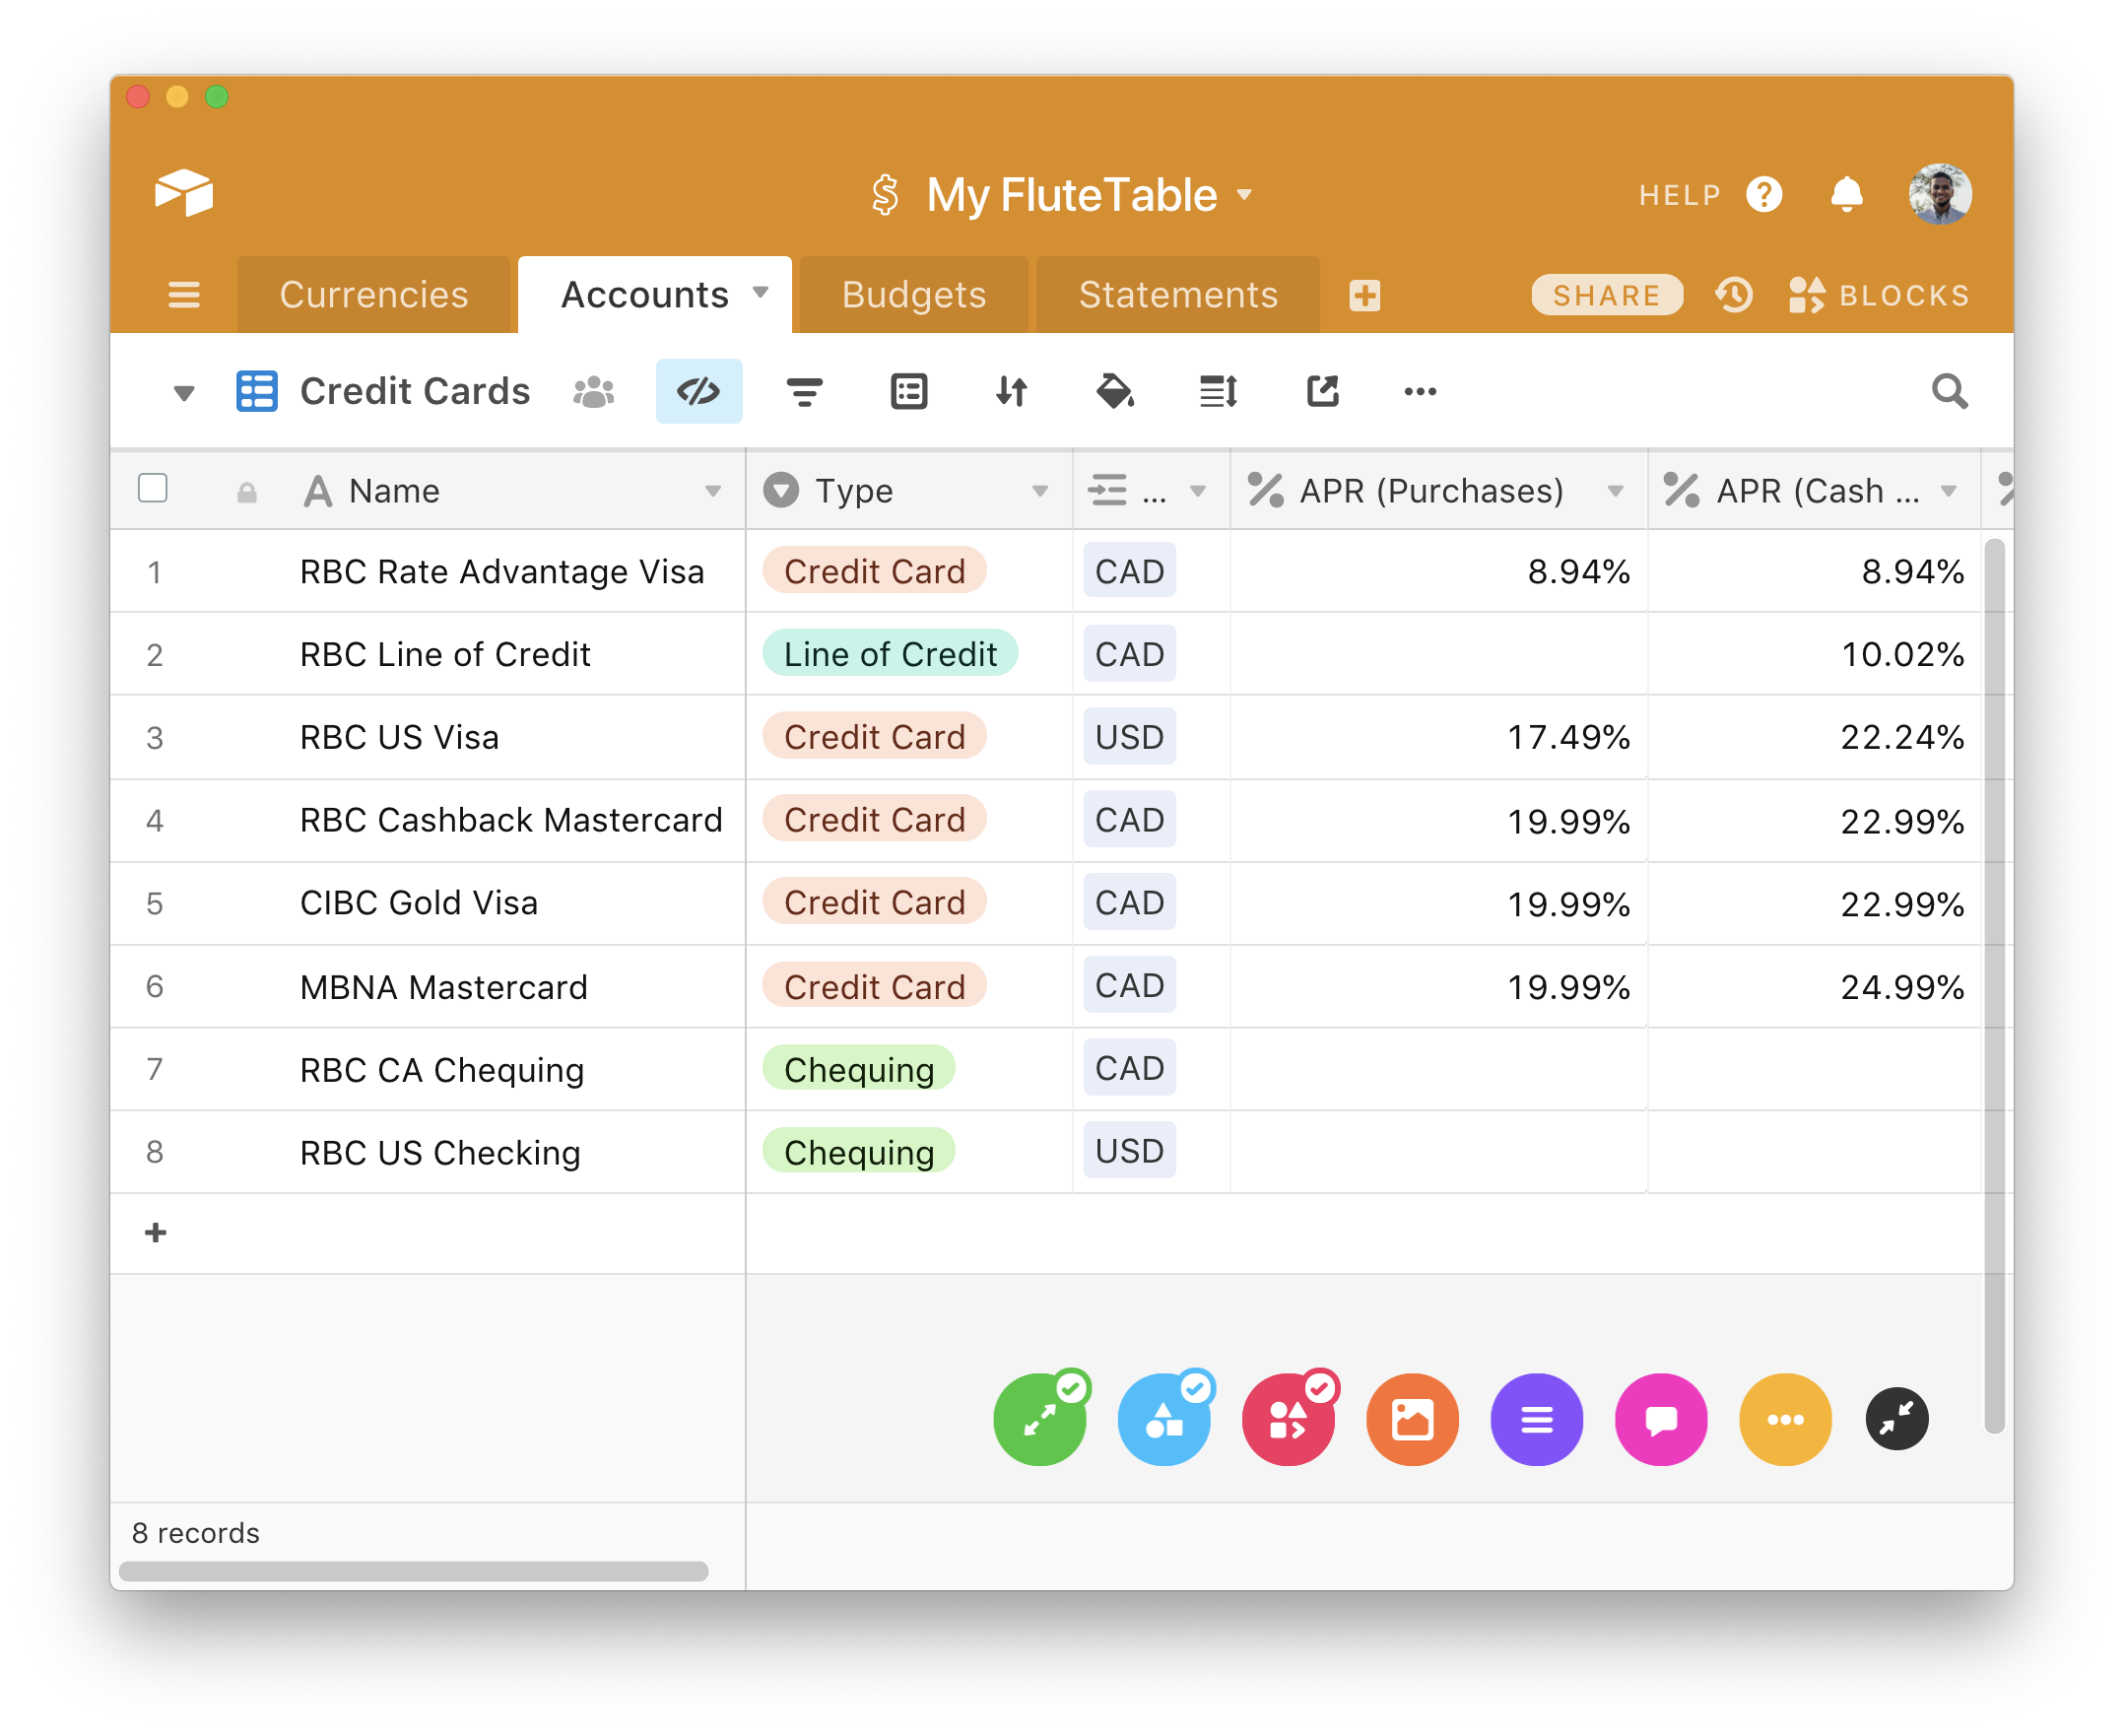Expand the My FluteTable base dropdown

pos(1244,194)
